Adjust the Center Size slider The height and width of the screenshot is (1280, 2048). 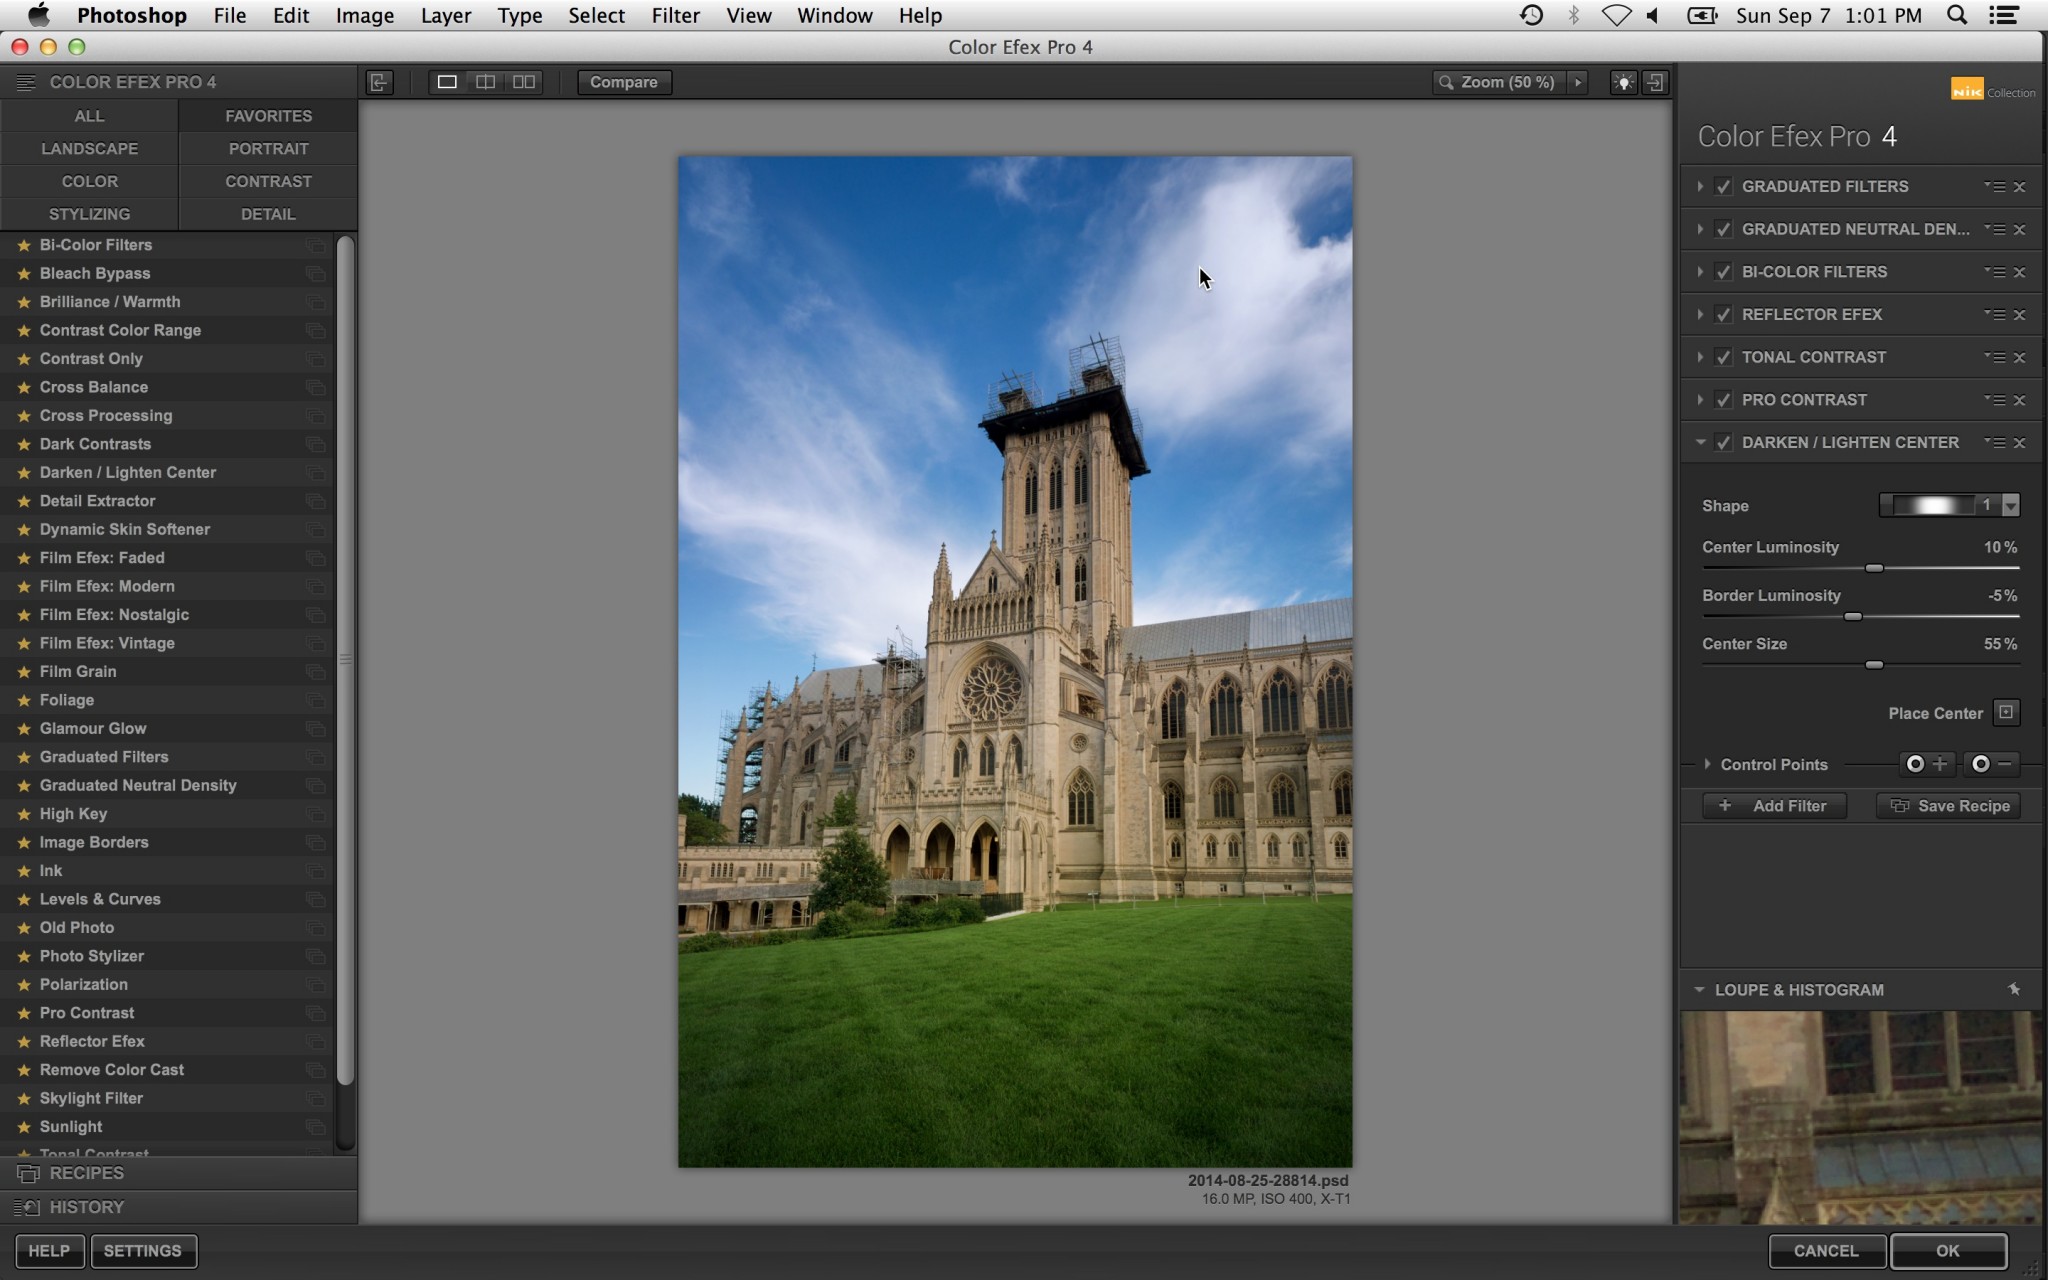[x=1874, y=665]
